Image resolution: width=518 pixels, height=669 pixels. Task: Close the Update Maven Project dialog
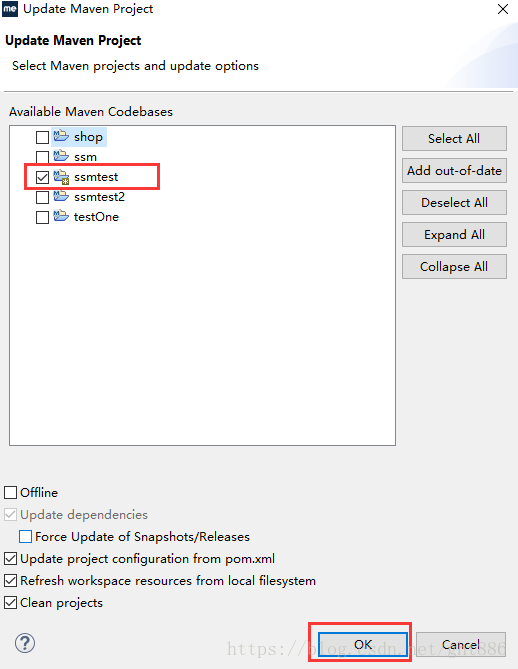(503, 9)
